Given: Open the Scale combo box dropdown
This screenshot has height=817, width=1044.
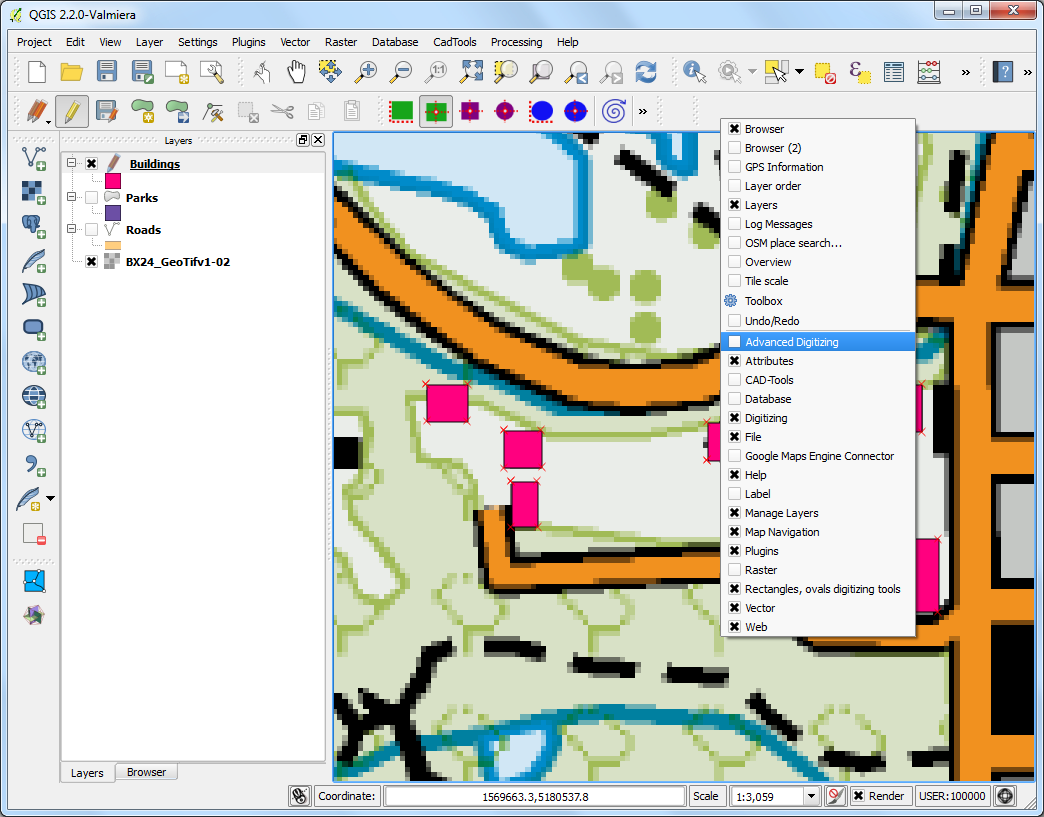Looking at the screenshot, I should click(x=811, y=796).
